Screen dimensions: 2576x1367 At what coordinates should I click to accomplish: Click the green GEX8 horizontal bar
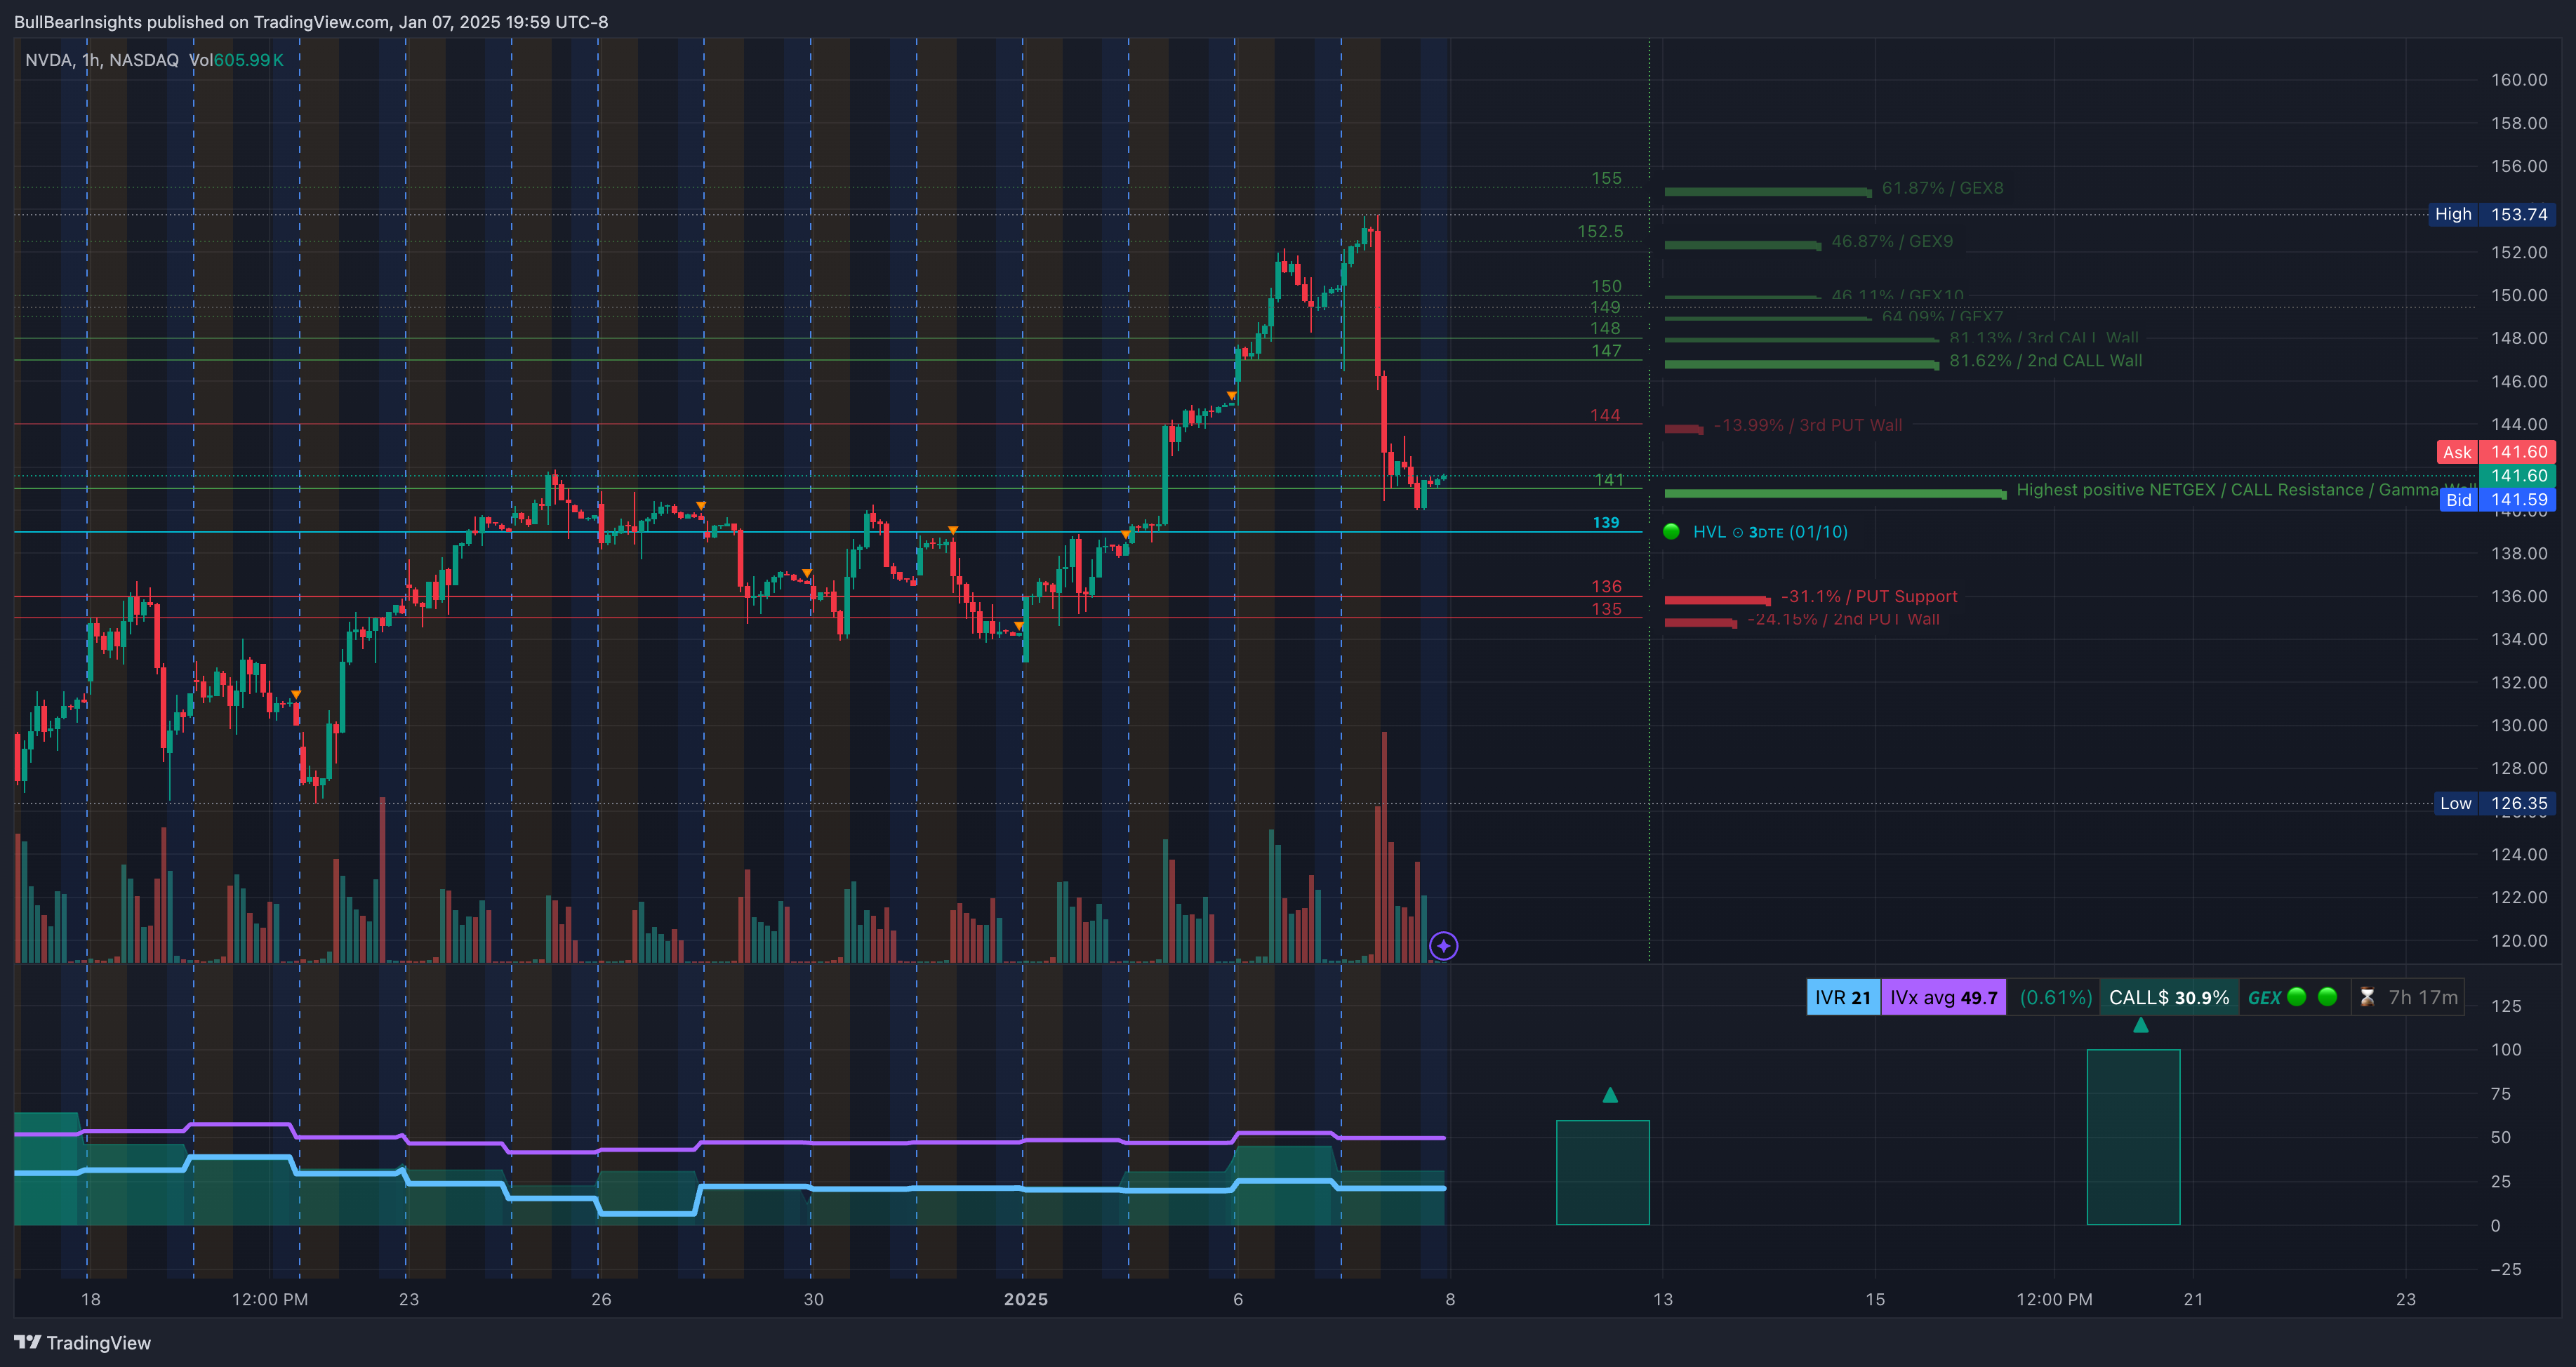point(1767,192)
